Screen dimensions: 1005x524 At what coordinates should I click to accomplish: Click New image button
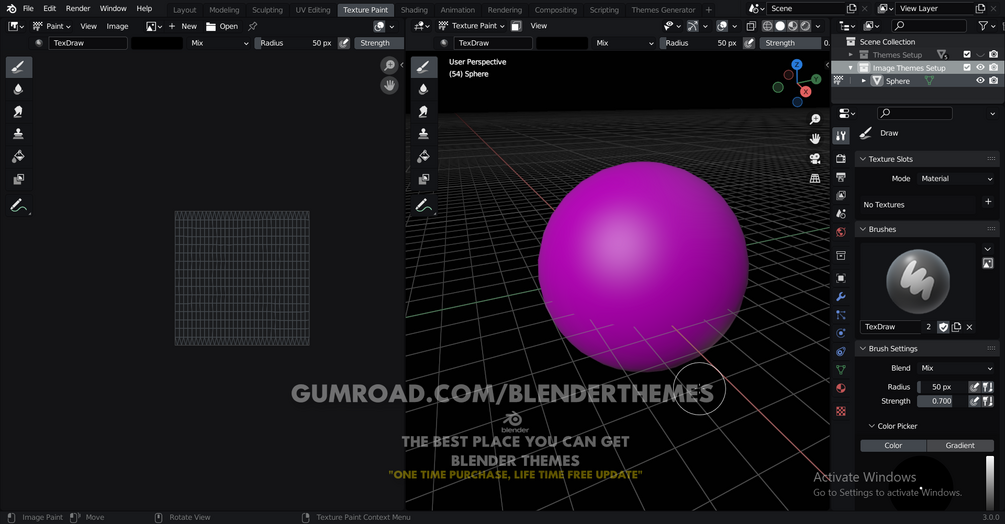183,26
